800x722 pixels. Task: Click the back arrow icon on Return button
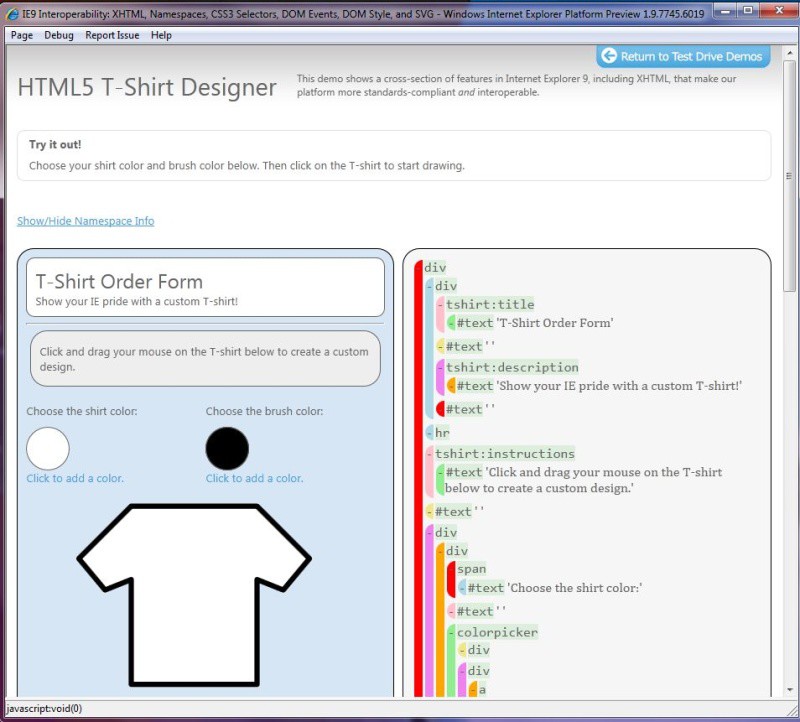point(608,56)
